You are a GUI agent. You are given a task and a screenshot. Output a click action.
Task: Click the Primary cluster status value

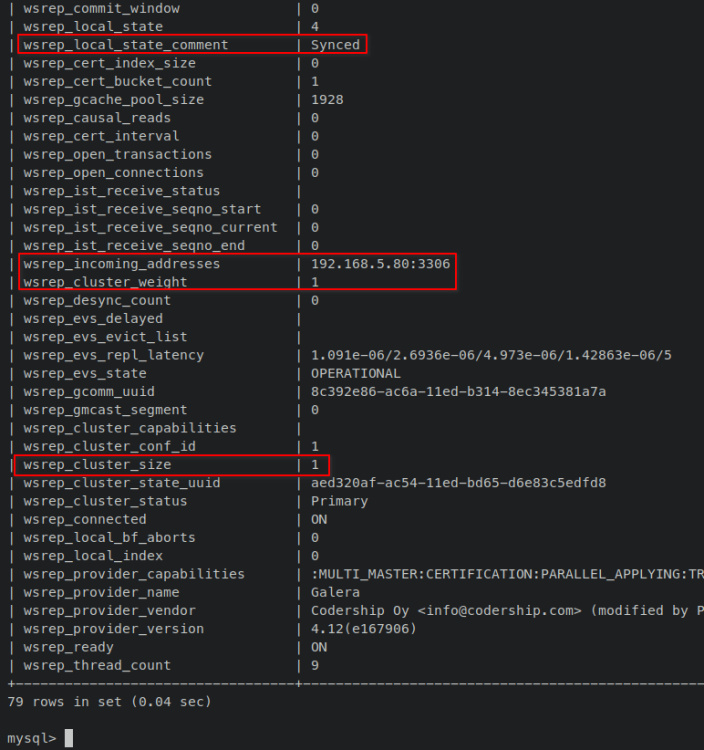click(339, 501)
